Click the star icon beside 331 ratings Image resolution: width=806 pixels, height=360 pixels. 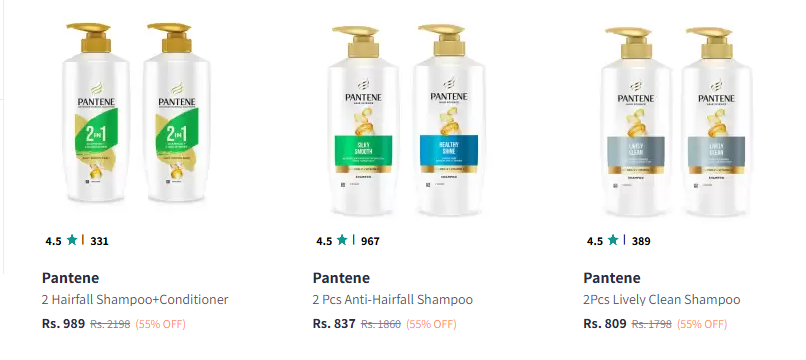coord(72,240)
